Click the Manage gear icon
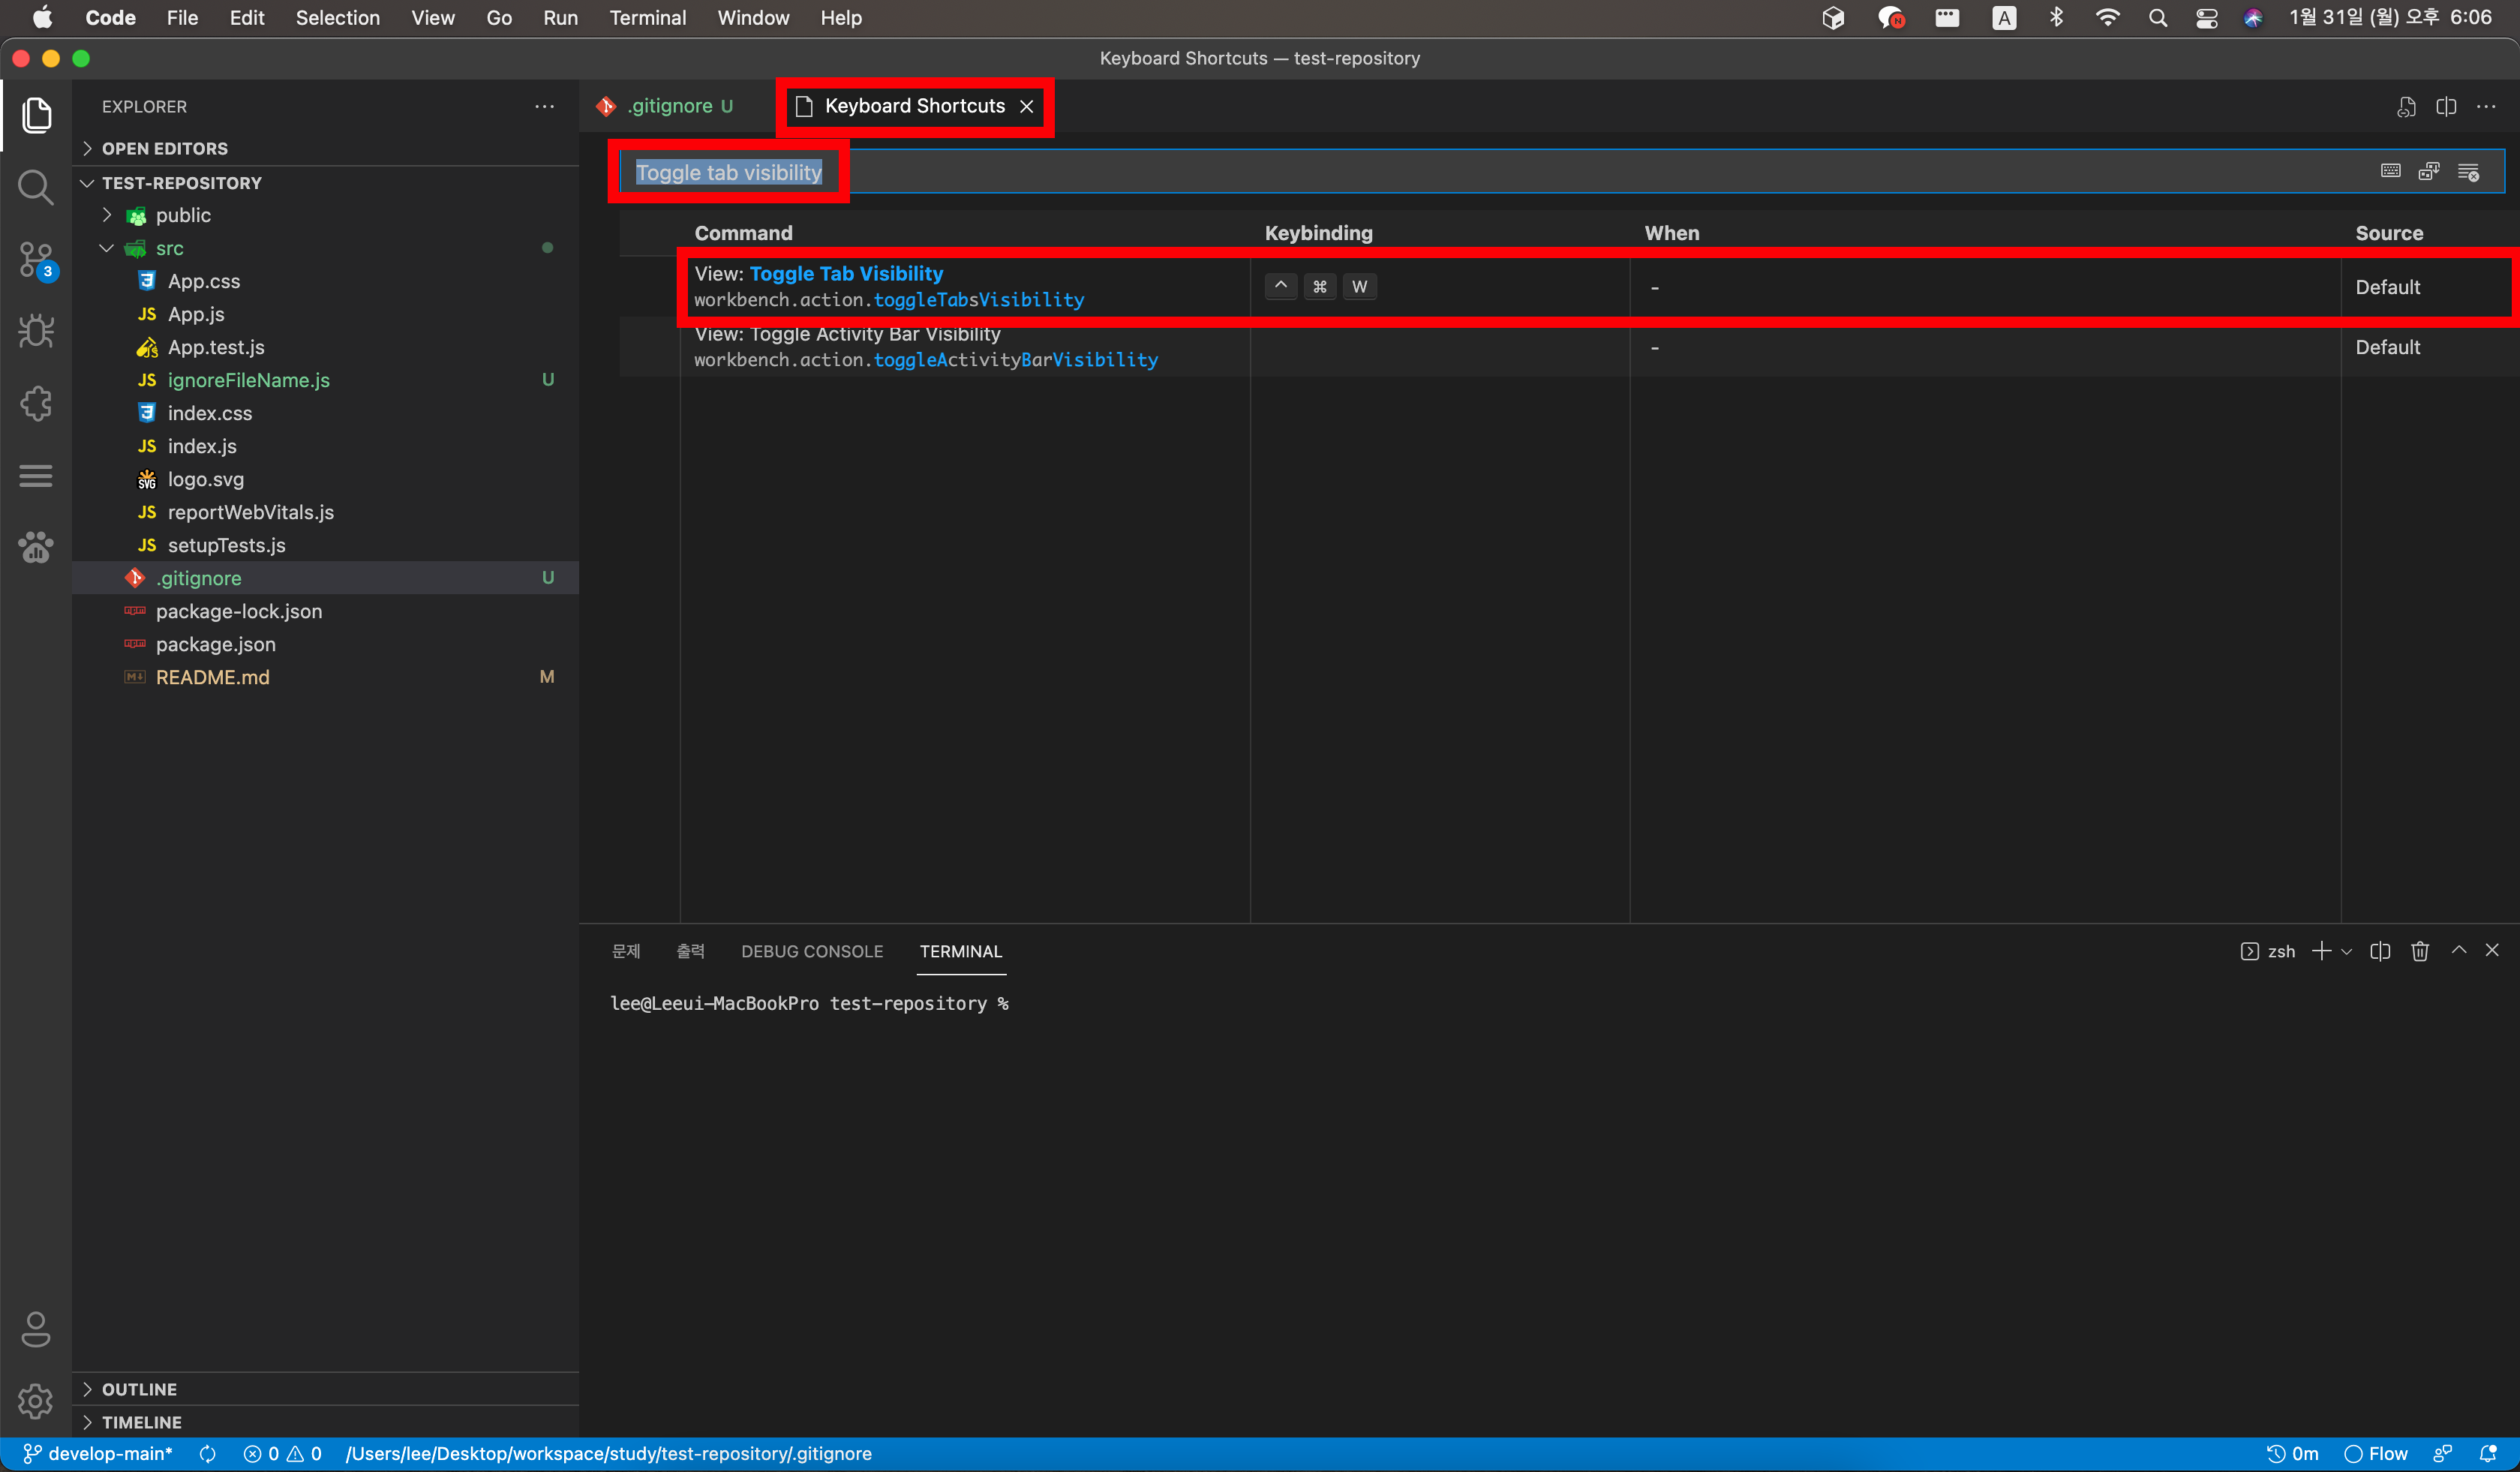 36,1401
